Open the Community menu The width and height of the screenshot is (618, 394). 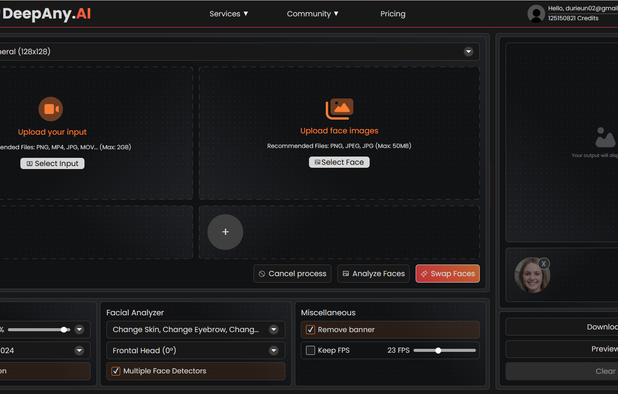coord(312,14)
